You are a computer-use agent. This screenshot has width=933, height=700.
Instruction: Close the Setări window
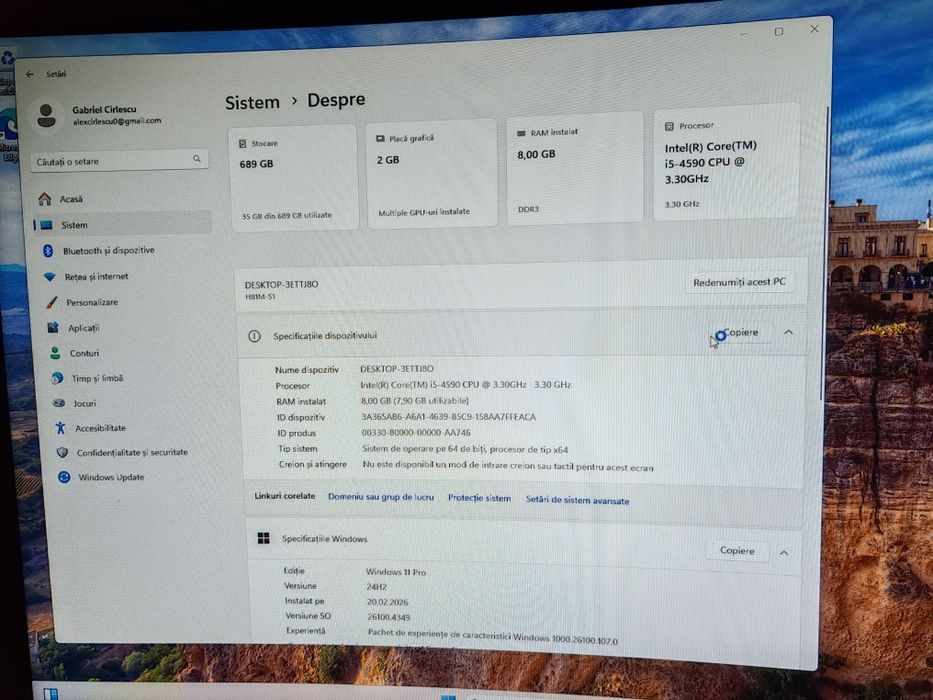[x=814, y=28]
